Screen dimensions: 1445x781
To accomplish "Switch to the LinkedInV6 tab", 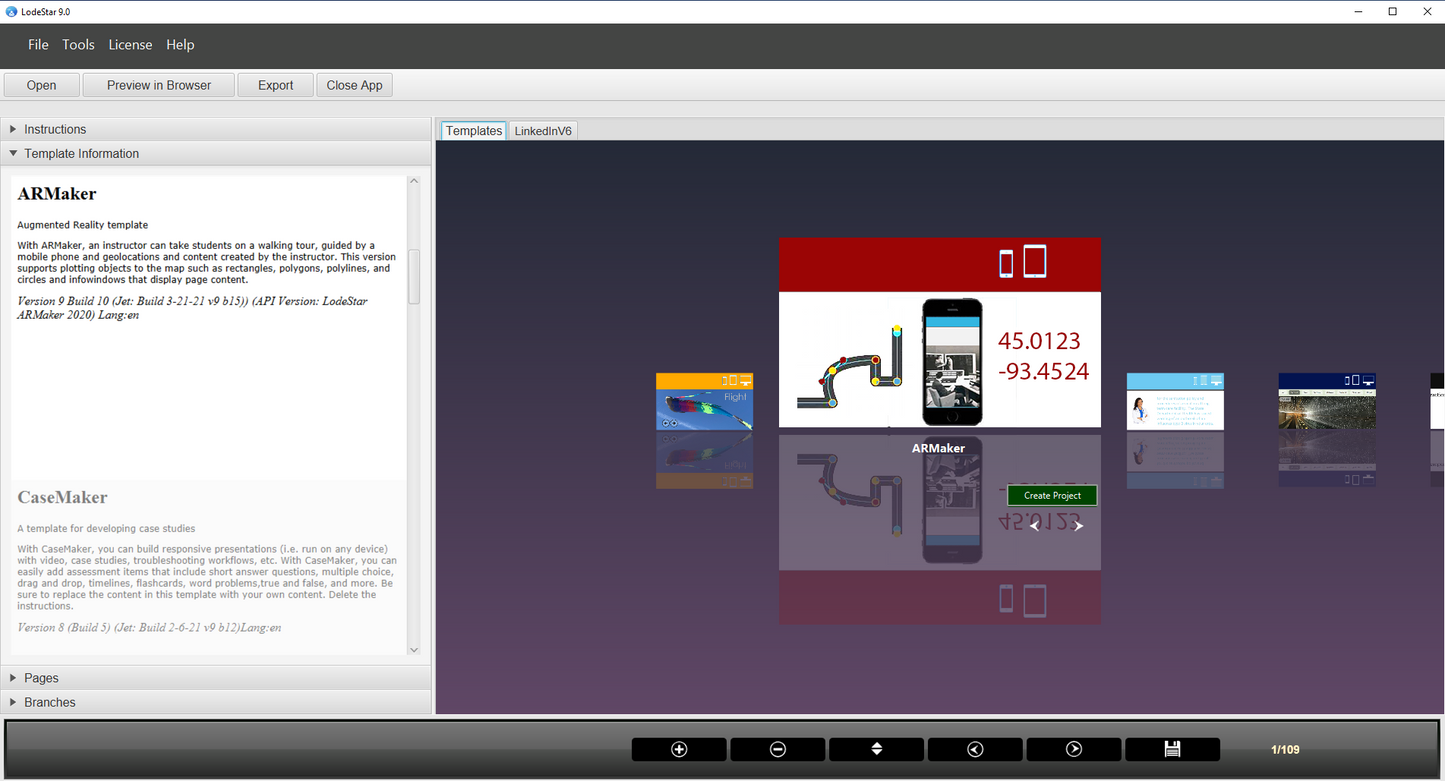I will point(543,131).
